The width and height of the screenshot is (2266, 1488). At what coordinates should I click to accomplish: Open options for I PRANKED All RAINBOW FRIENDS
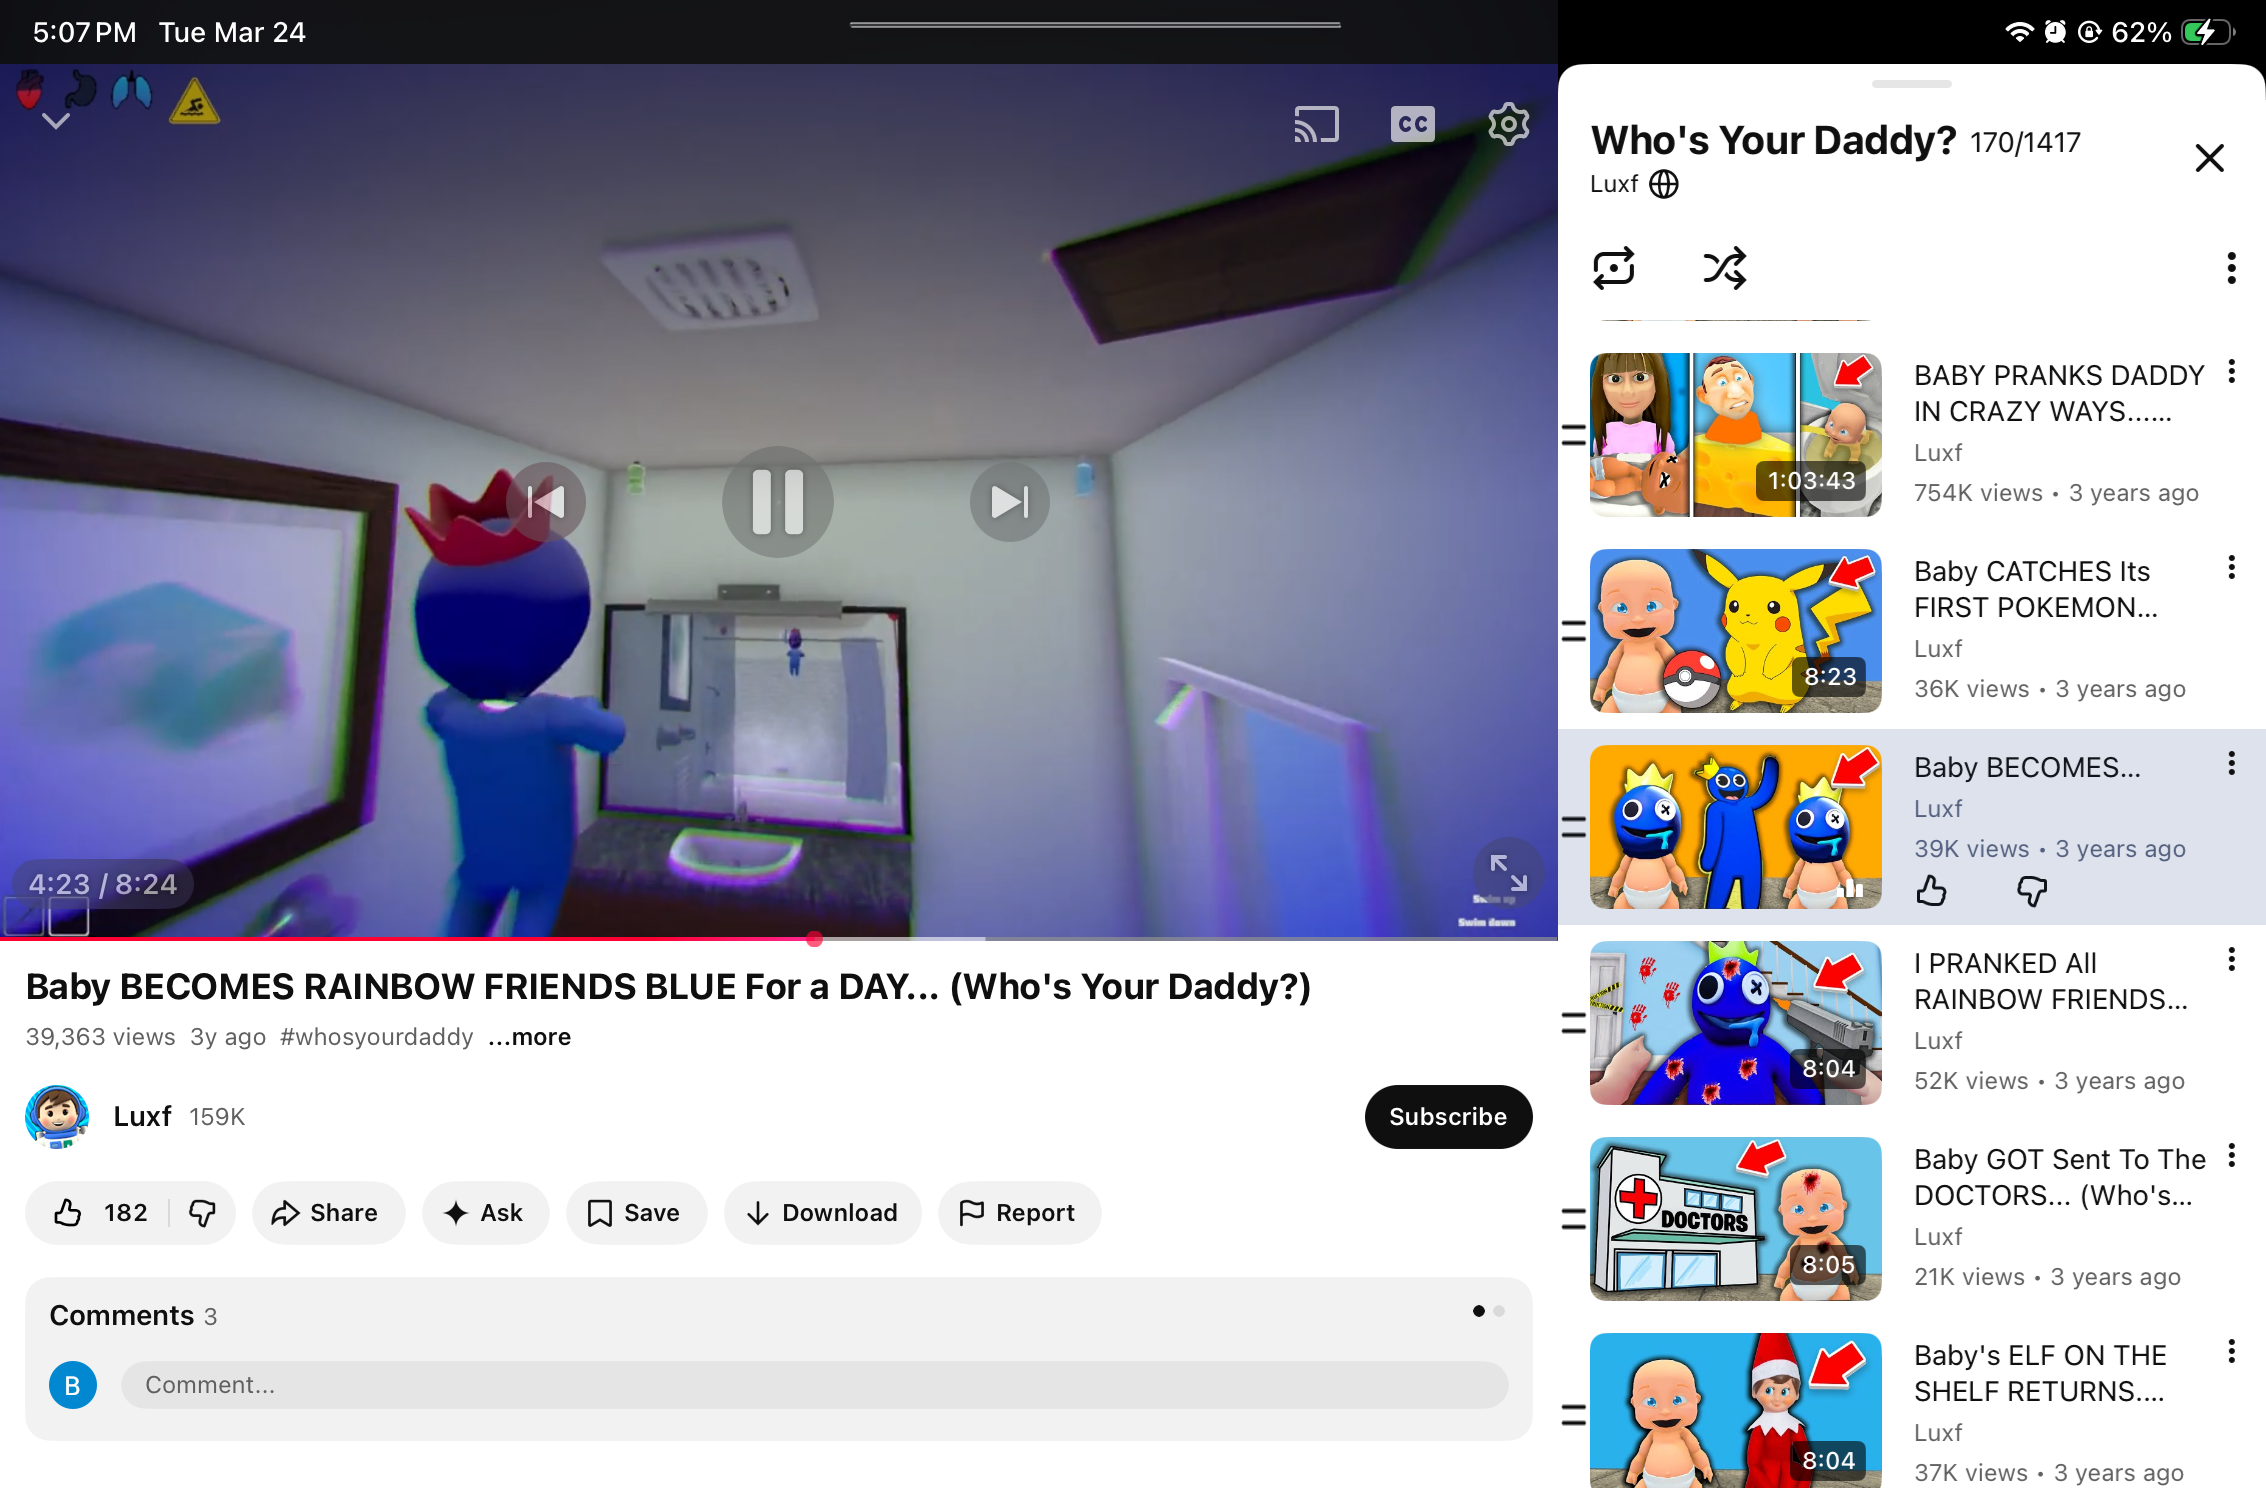(x=2231, y=960)
